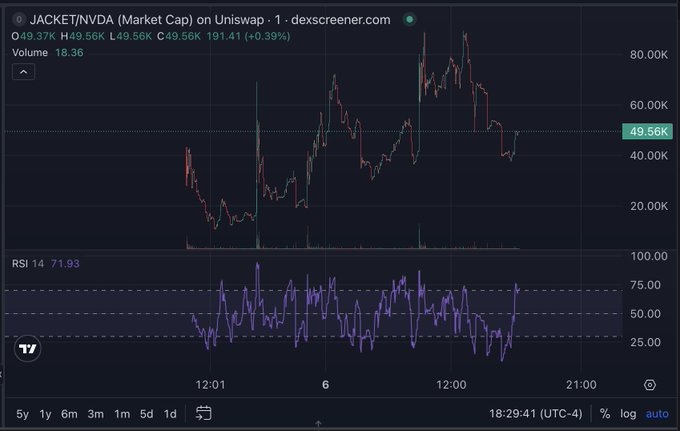This screenshot has width=680, height=431.
Task: Click the 20.00K price axis label
Action: pyautogui.click(x=649, y=206)
